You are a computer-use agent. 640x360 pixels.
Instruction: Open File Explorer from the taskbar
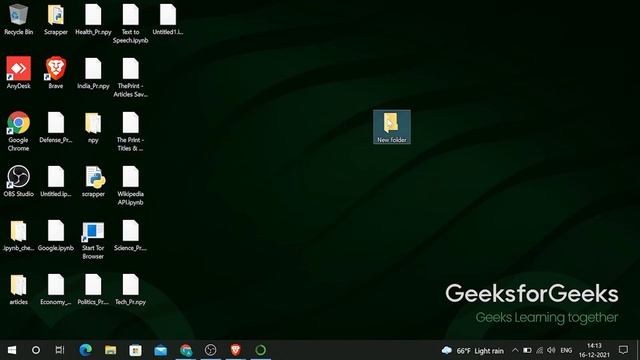pyautogui.click(x=111, y=350)
